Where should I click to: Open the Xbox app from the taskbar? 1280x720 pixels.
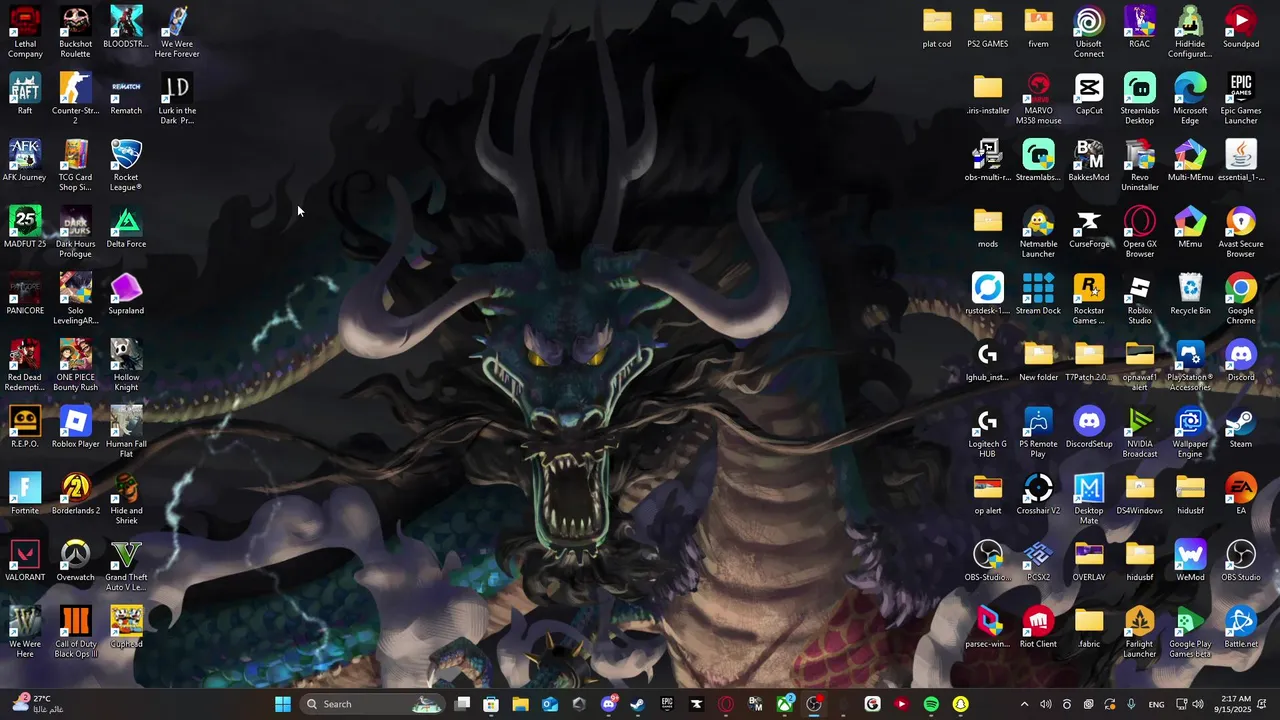point(785,704)
